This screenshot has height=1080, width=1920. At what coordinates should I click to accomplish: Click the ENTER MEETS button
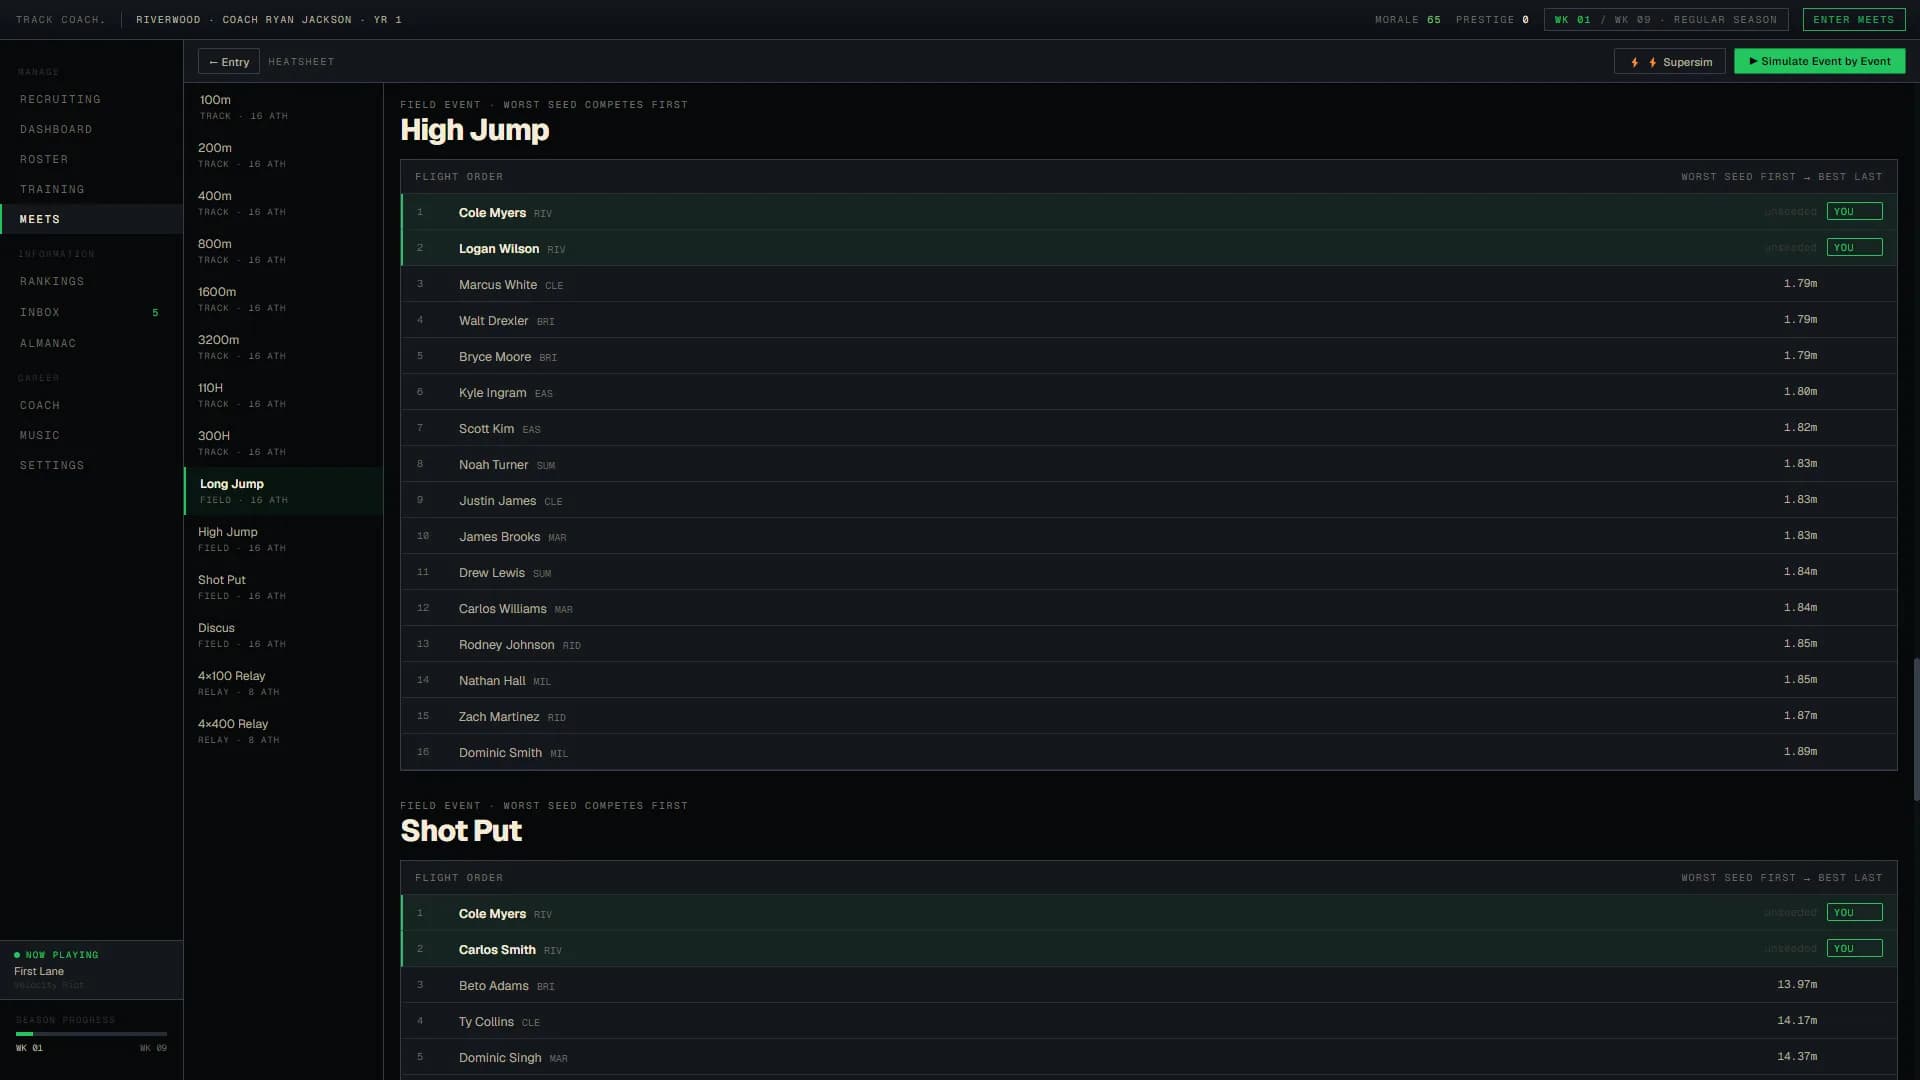1853,20
